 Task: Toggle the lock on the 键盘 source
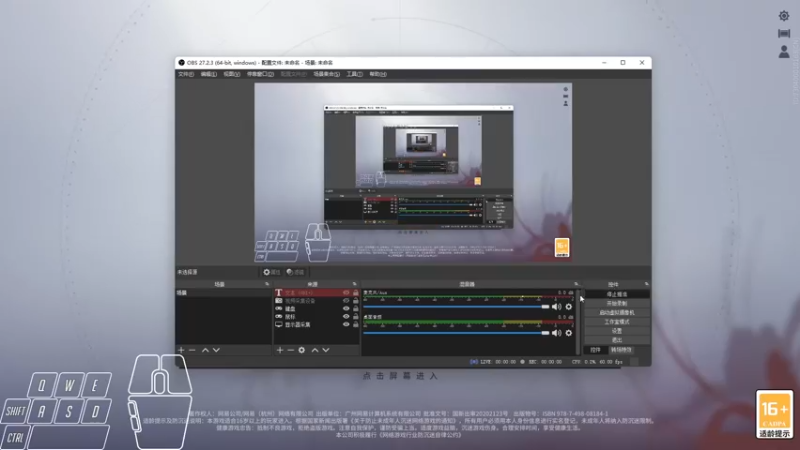coord(356,309)
